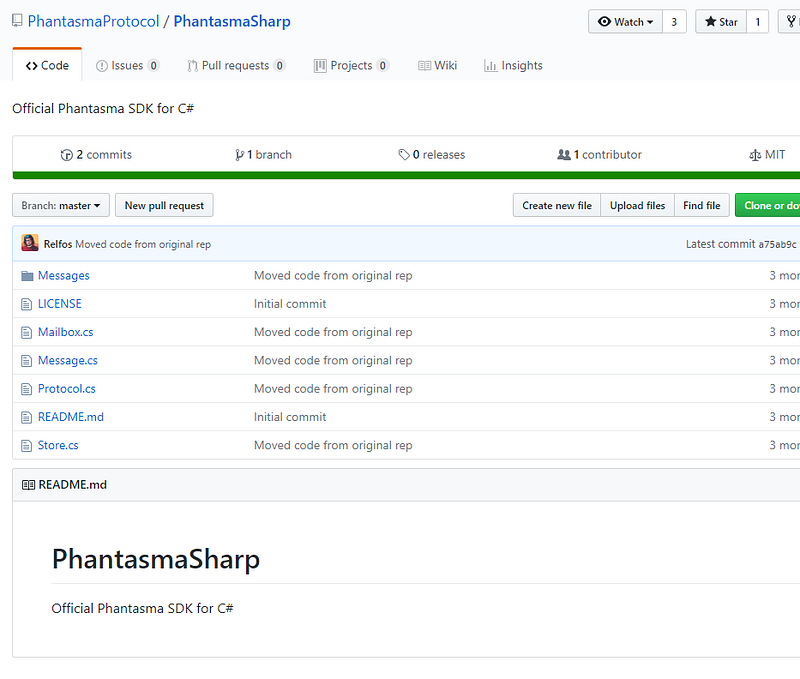
Task: Open the Store.cs row commit message
Action: click(333, 445)
